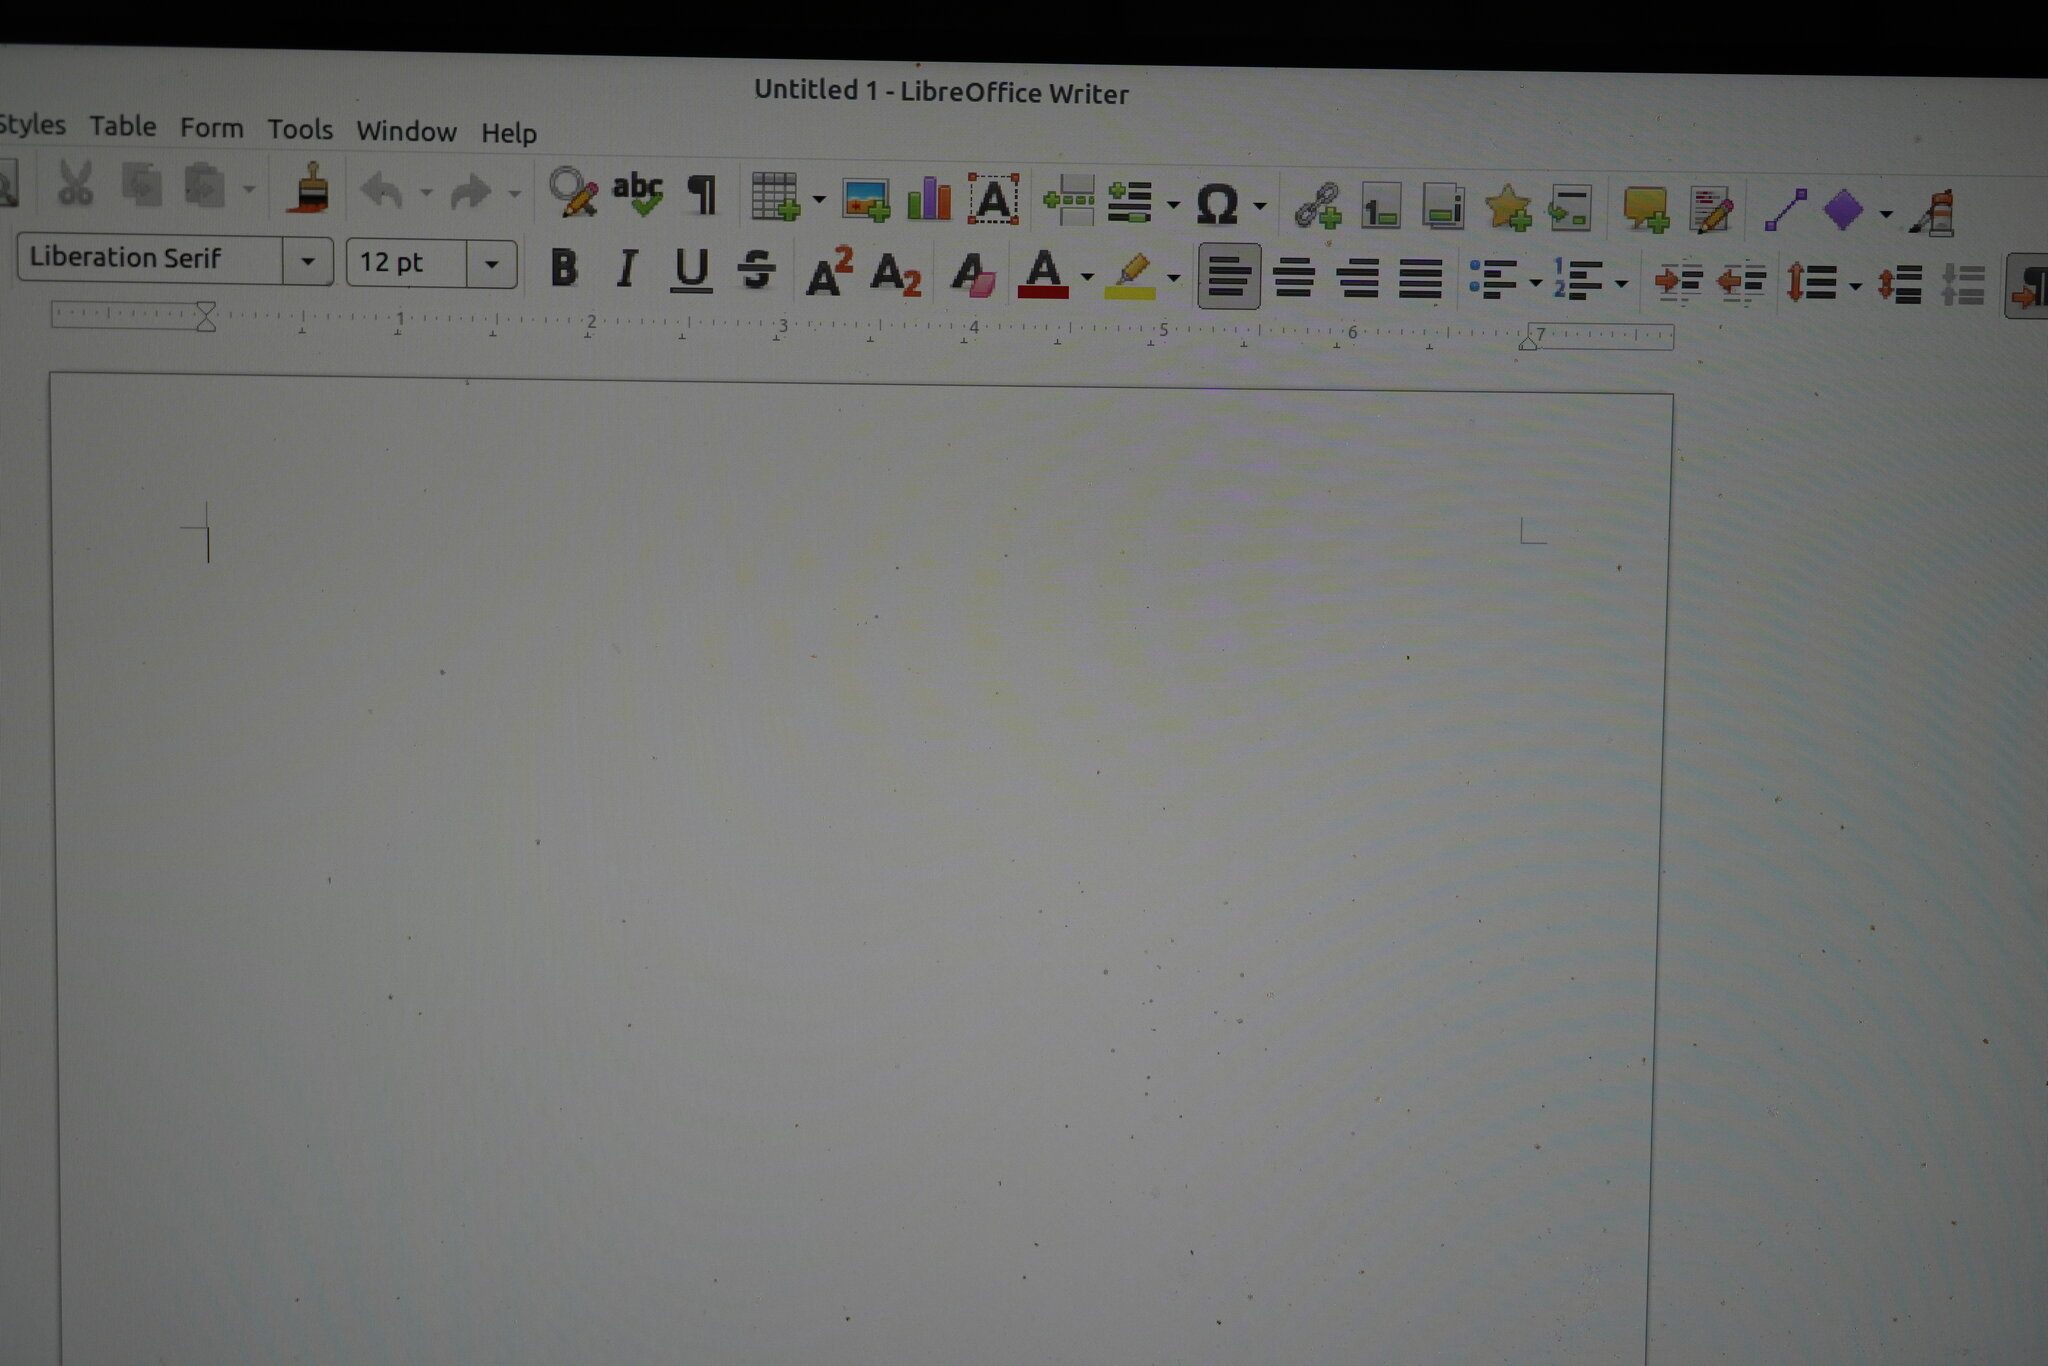Justify text
The height and width of the screenshot is (1366, 2048).
pos(1421,280)
